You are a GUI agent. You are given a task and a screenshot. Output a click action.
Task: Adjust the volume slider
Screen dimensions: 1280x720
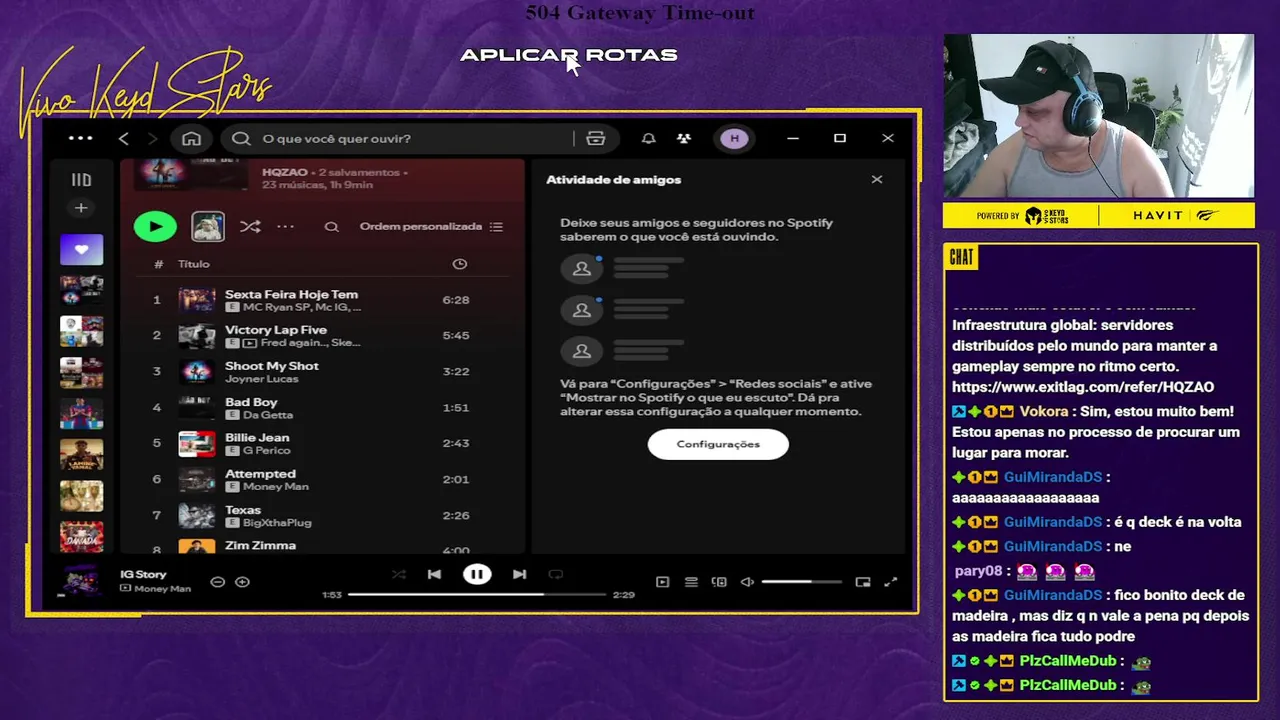pos(801,582)
